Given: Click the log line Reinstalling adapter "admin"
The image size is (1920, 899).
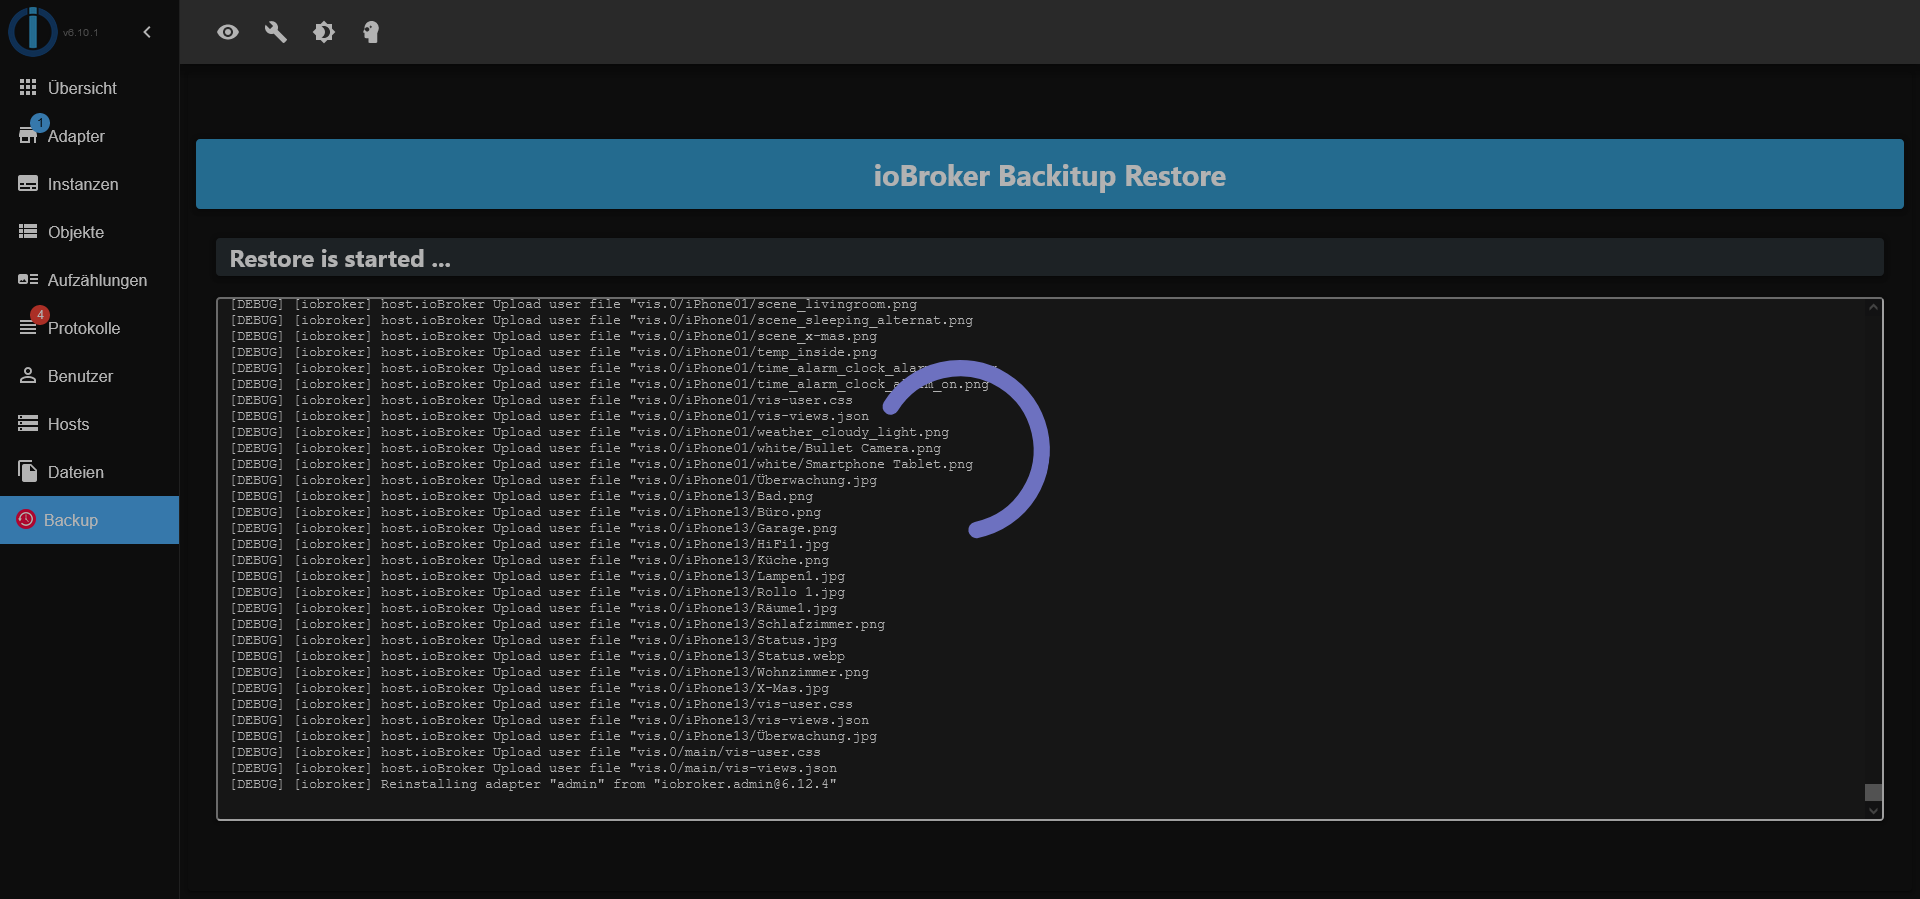Looking at the screenshot, I should point(534,784).
